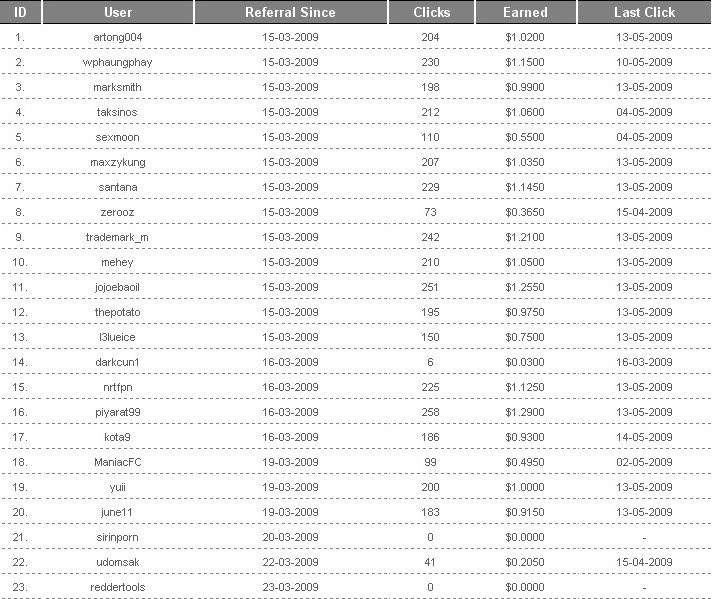Viewport: 712px width, 599px height.
Task: Select username thepotato
Action: coord(118,312)
